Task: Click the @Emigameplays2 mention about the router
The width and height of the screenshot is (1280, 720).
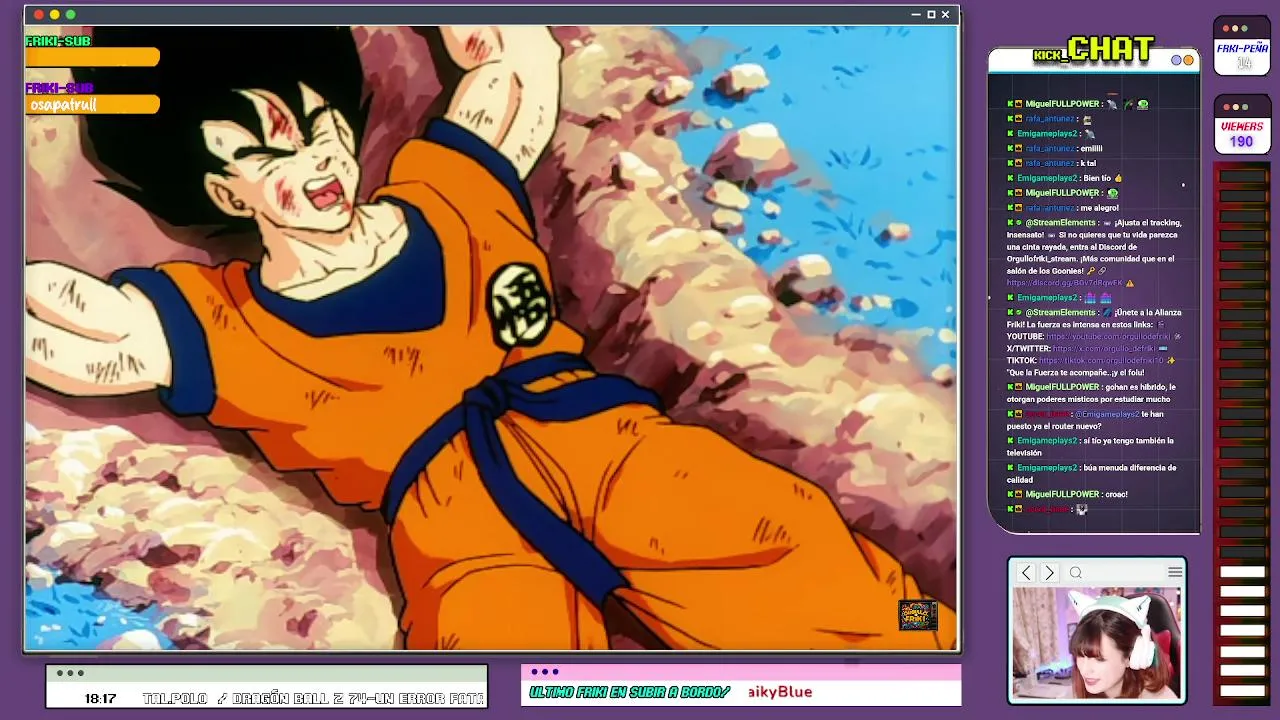Action: 1107,414
